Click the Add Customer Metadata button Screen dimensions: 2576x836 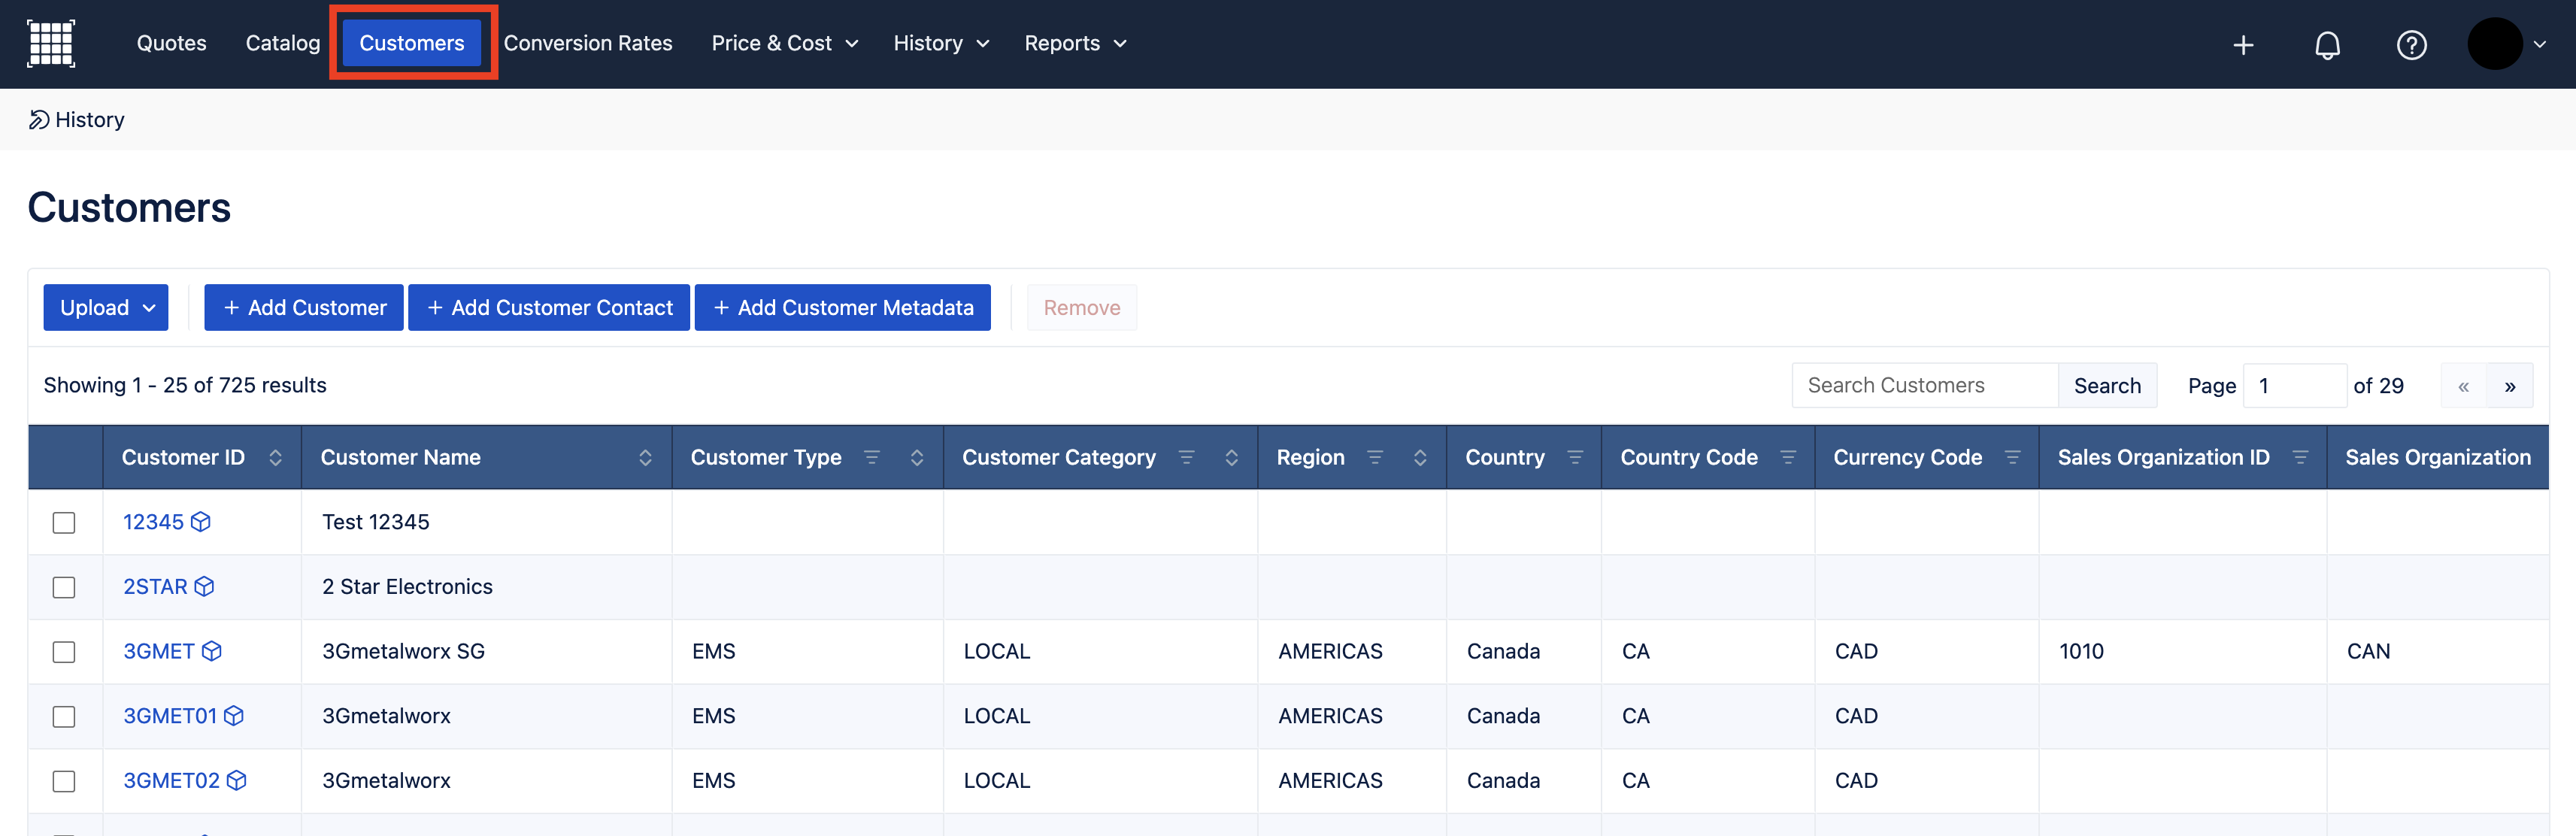[x=843, y=307]
